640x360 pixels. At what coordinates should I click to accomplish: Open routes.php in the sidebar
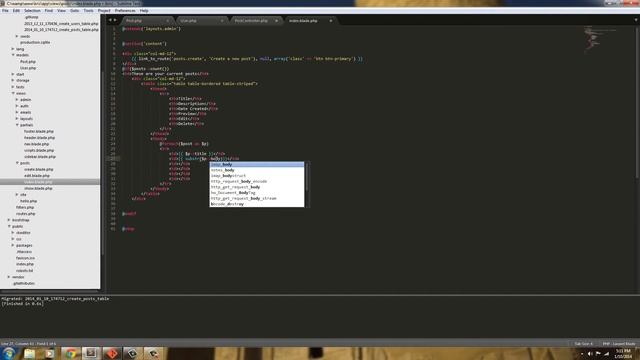tap(26, 214)
